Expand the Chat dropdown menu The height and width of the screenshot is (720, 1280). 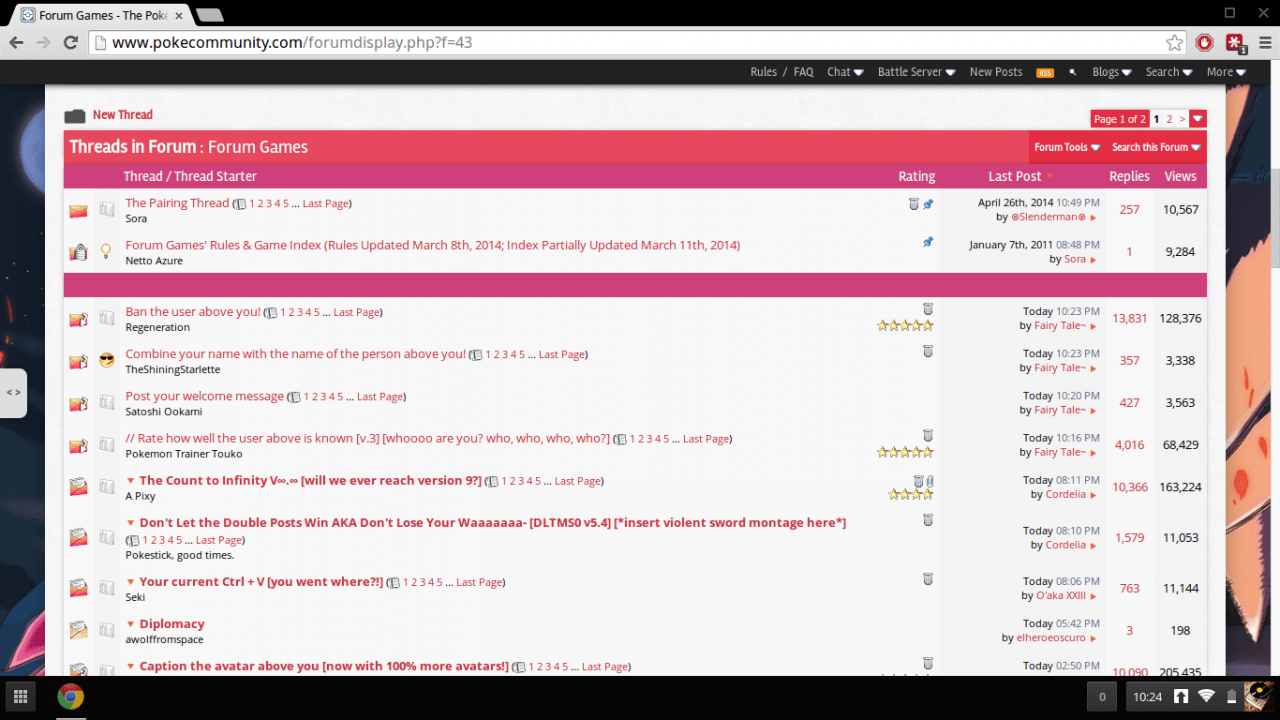click(845, 72)
